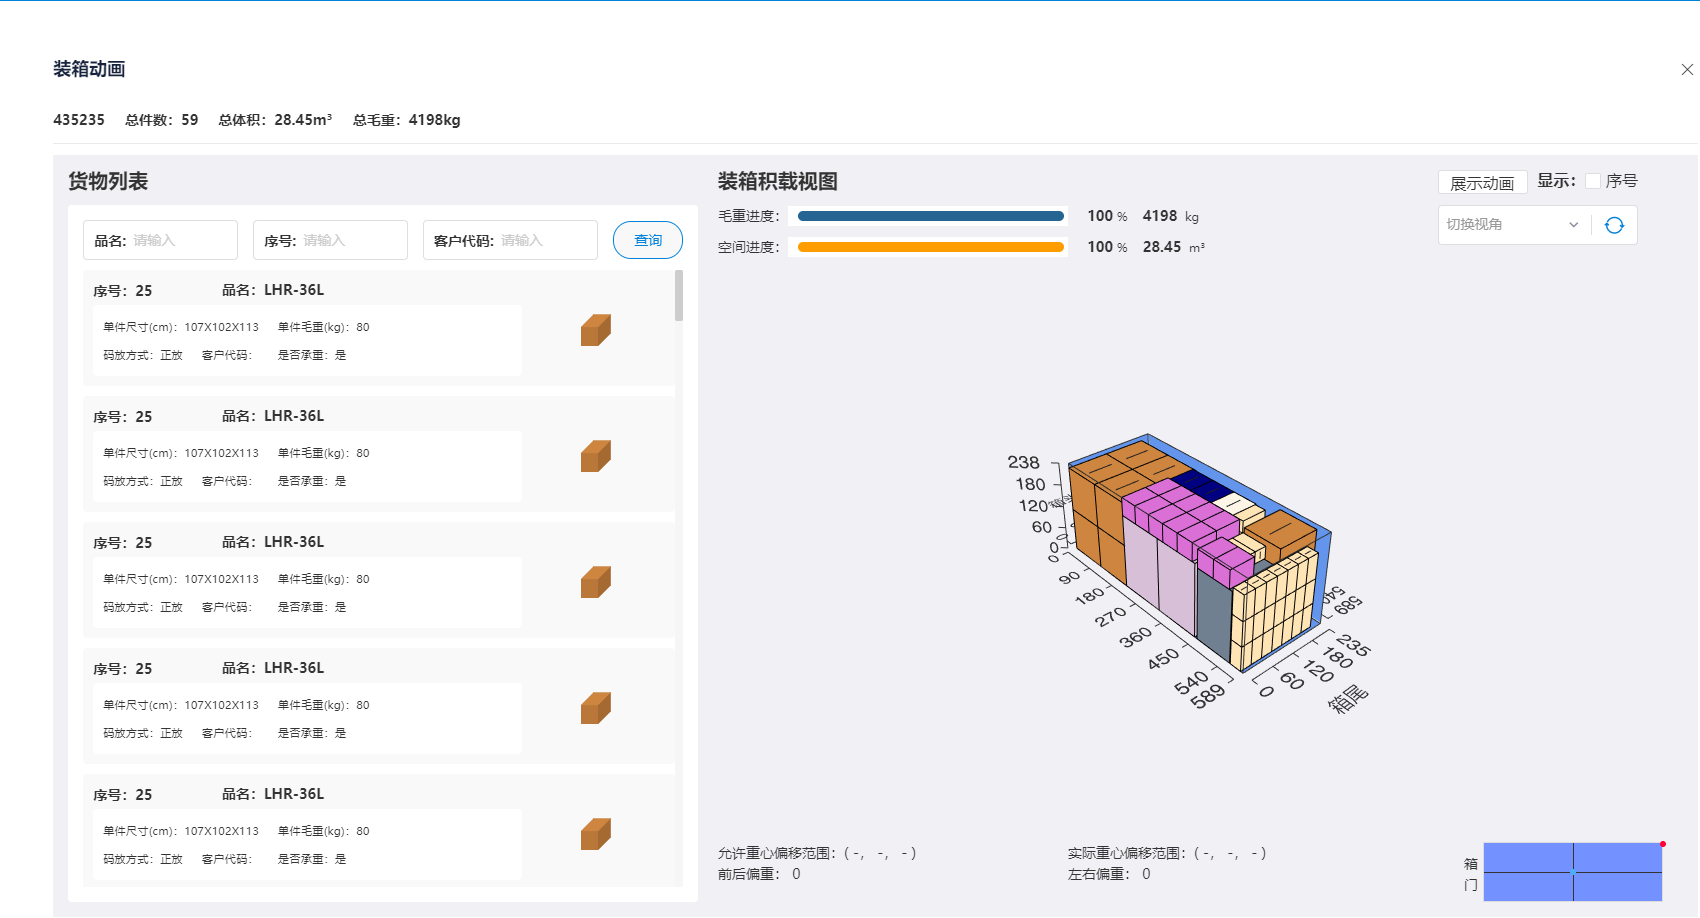Focus the 序号 input field
Image resolution: width=1700 pixels, height=918 pixels.
(351, 241)
